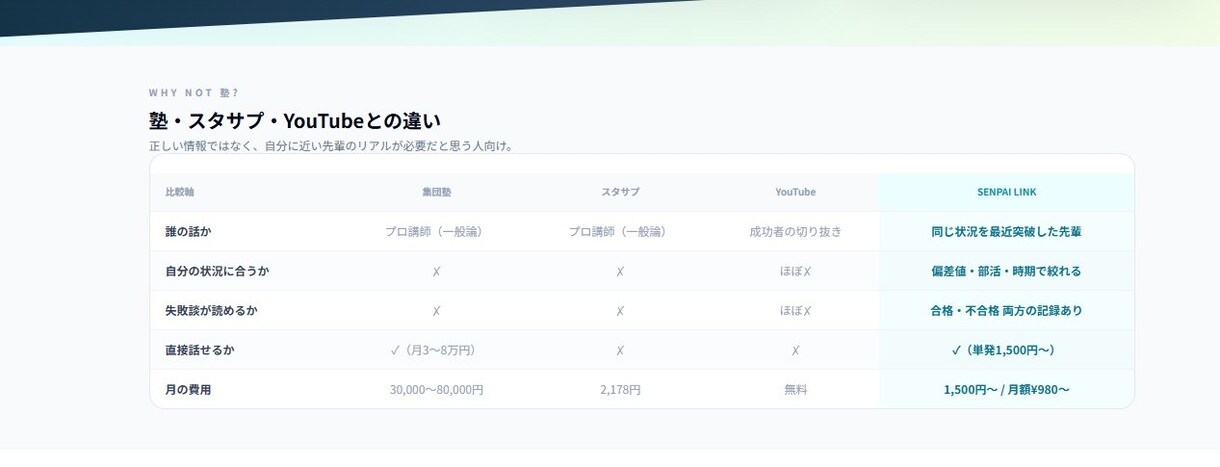The width and height of the screenshot is (1220, 467).
Task: Select the 成功者の切り抜き cell
Action: pyautogui.click(x=795, y=231)
